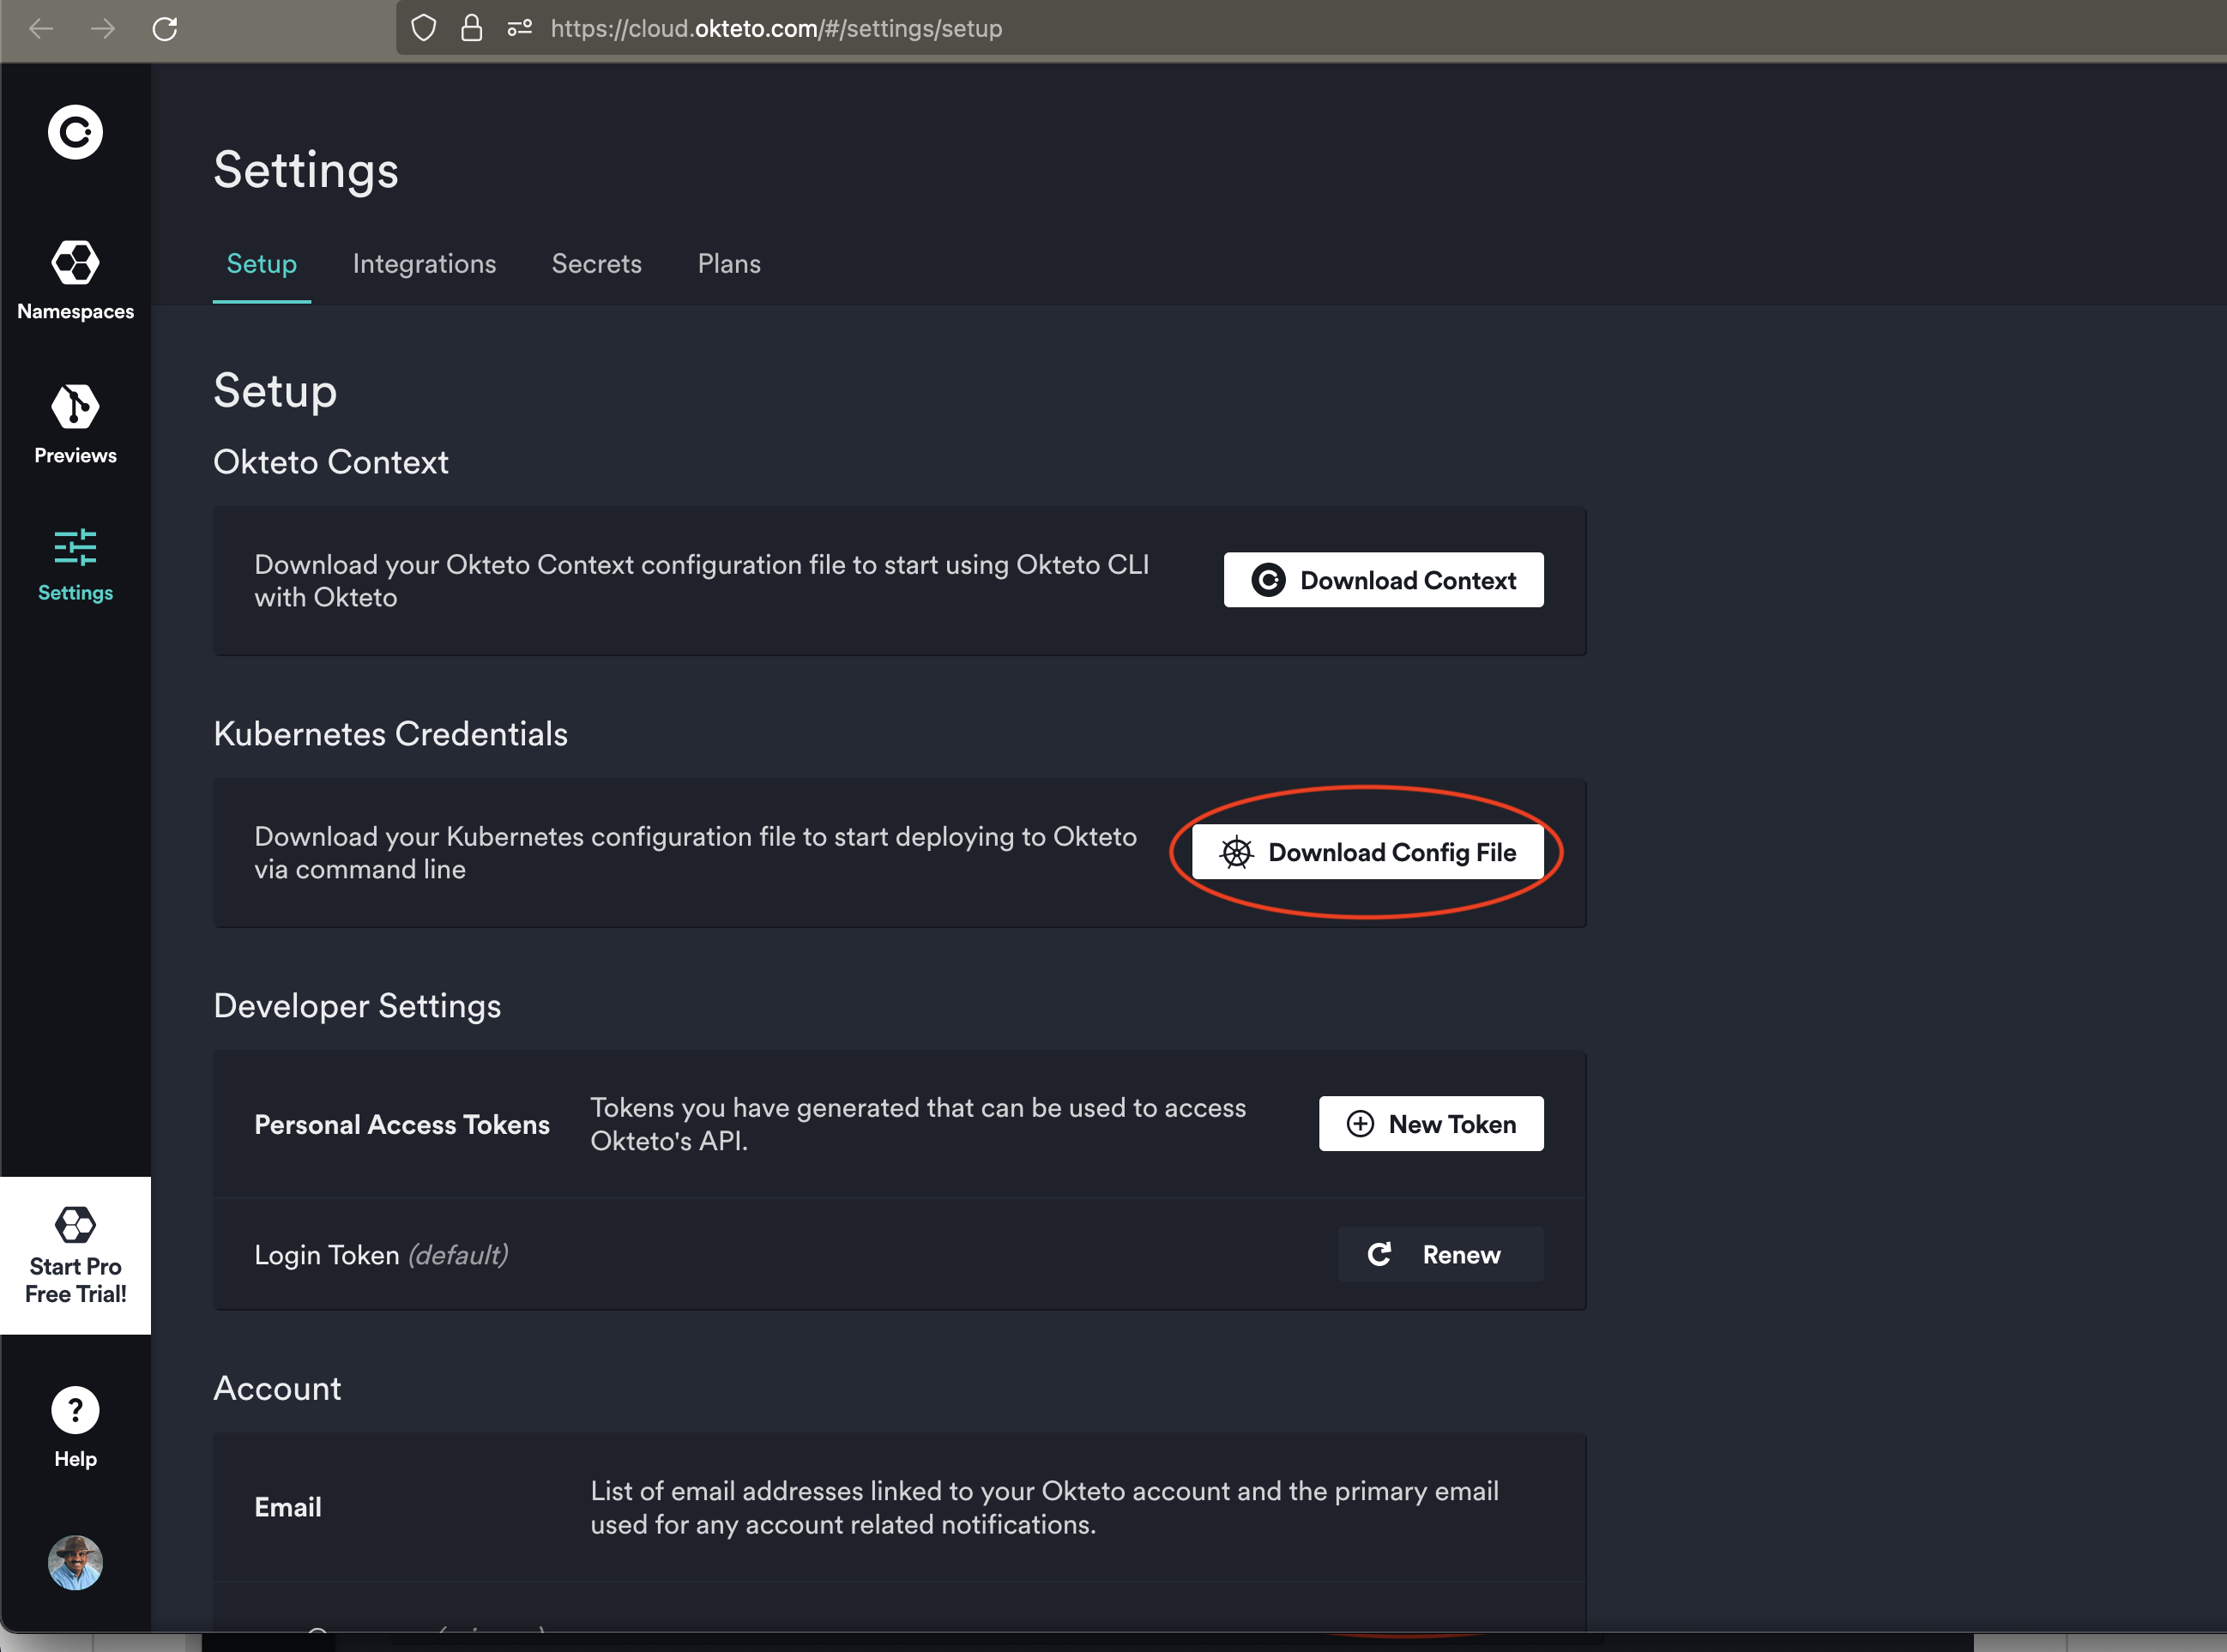Open the user profile avatar
The image size is (2227, 1652).
75,1562
